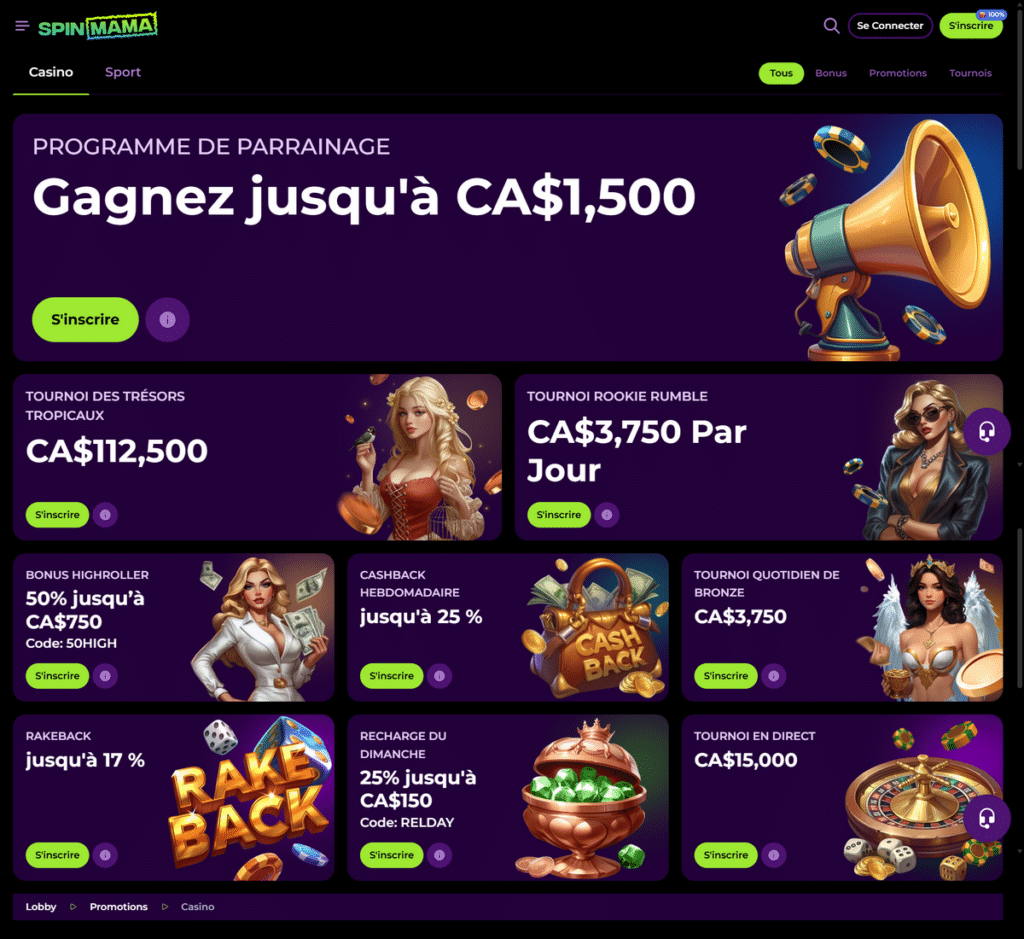Switch to the Sport tab

(x=123, y=72)
